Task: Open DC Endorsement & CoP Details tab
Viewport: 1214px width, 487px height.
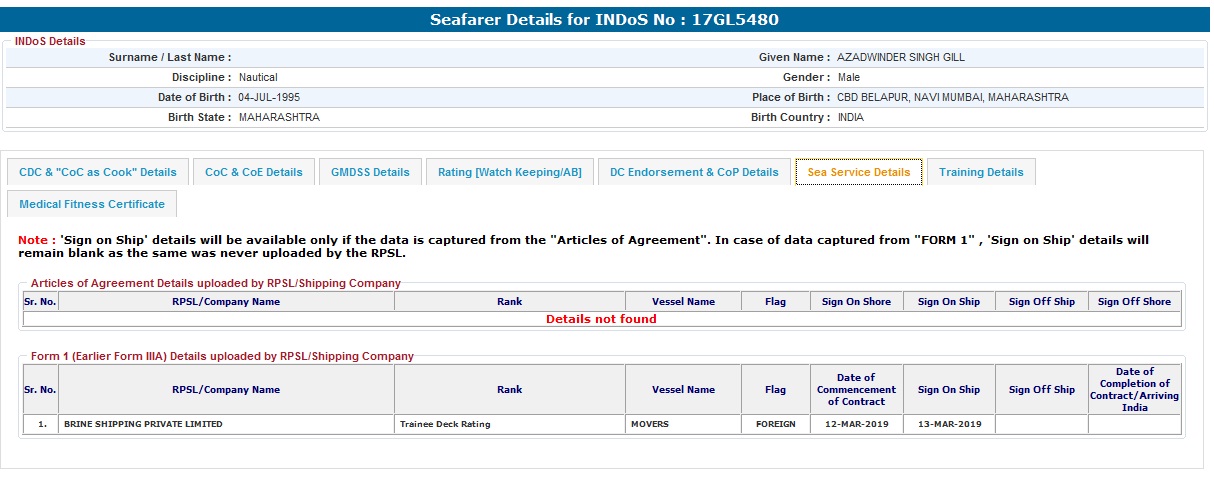Action: 694,172
